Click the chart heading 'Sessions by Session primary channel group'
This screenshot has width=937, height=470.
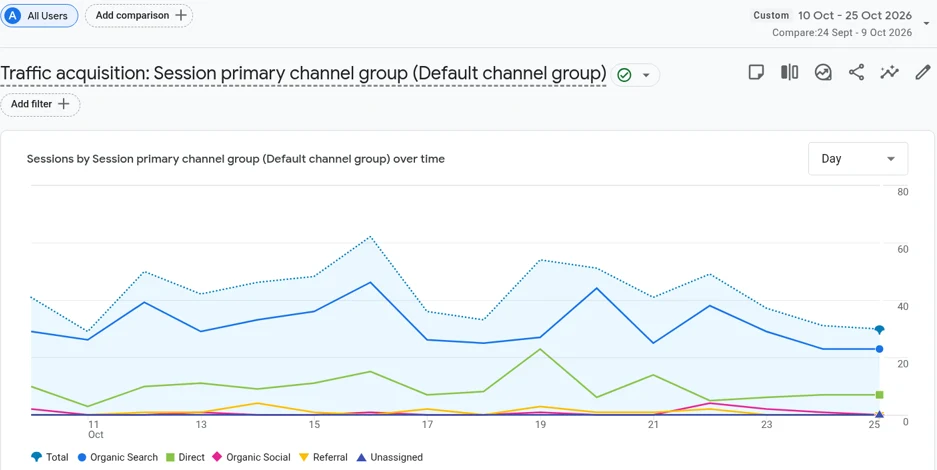click(x=235, y=159)
